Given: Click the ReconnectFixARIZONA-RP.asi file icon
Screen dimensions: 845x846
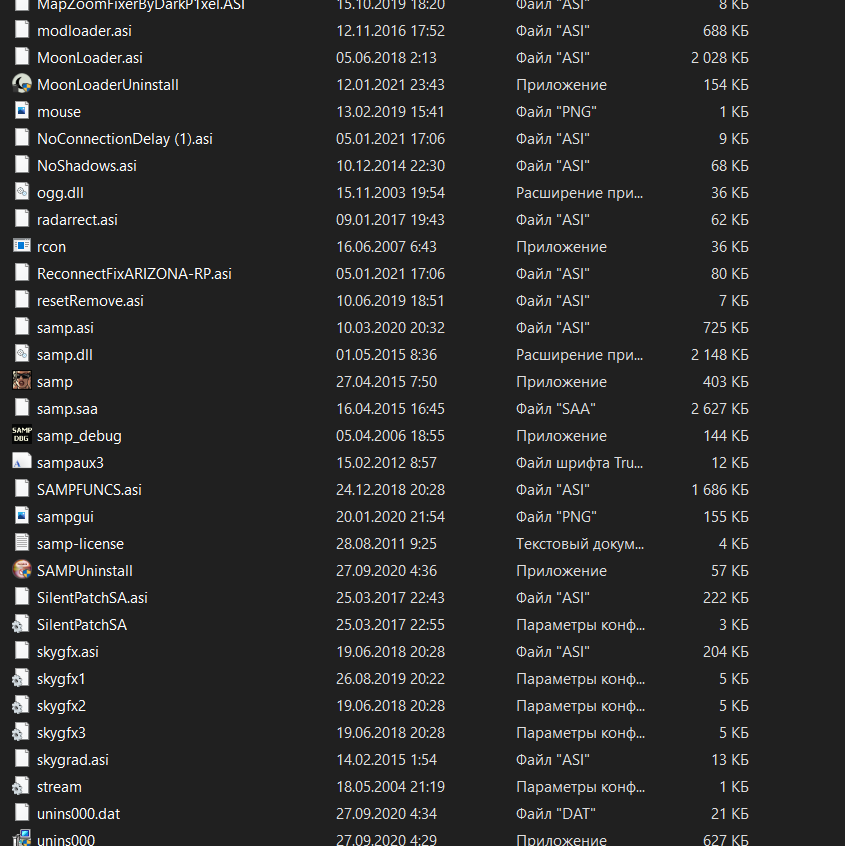Looking at the screenshot, I should coord(22,272).
